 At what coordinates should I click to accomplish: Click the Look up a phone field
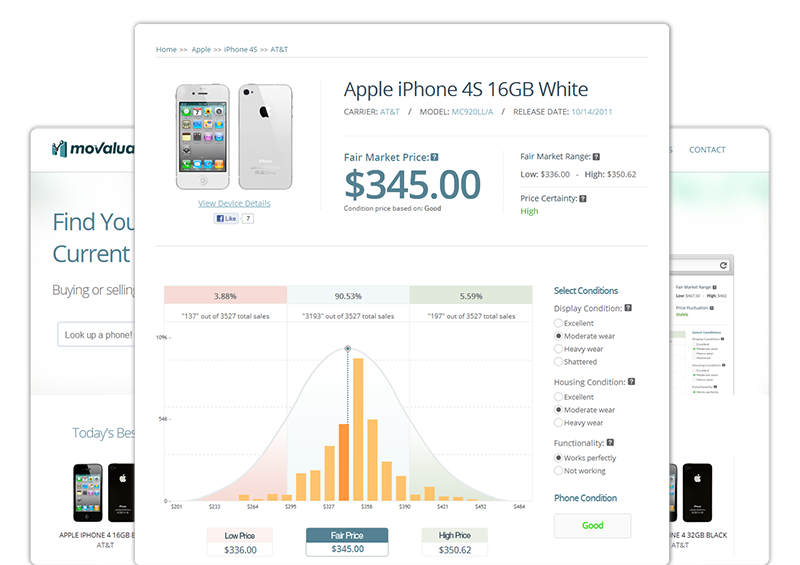tap(97, 335)
